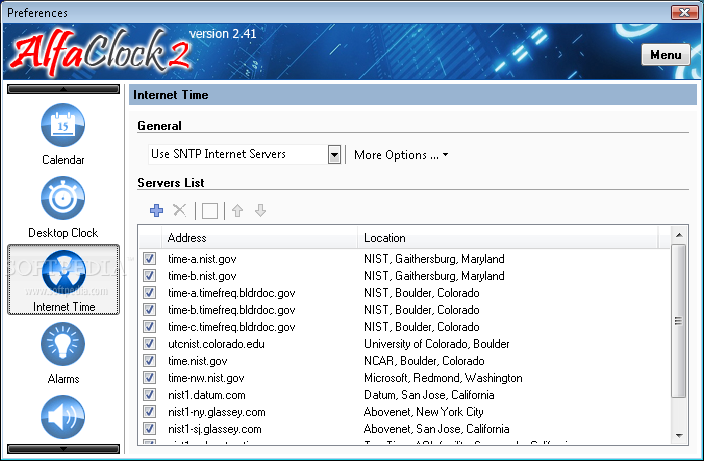The image size is (704, 461).
Task: Select time-b.timefreq.bldrdoc.gov address
Action: (x=232, y=310)
